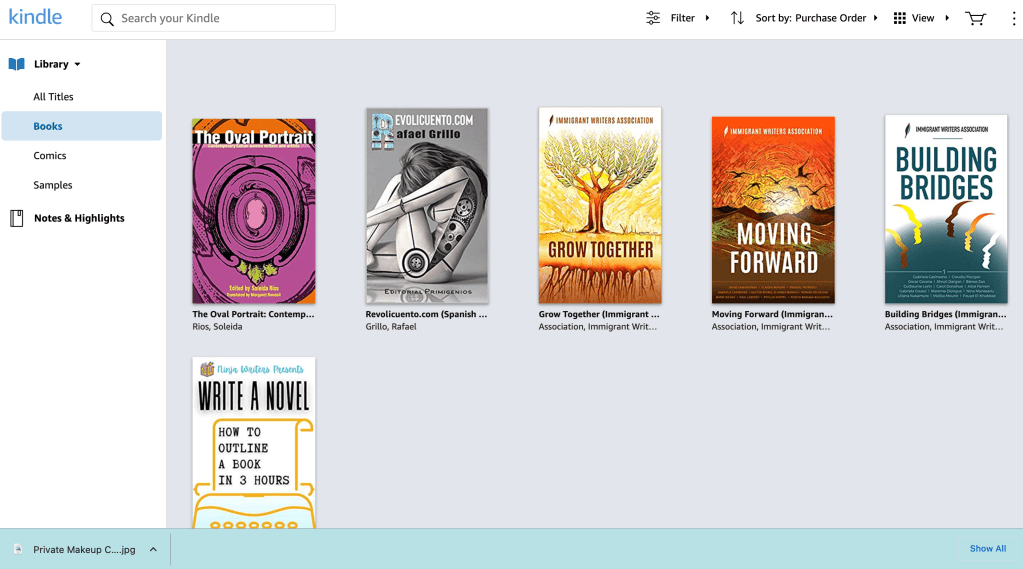Expand the Library dropdown arrow
This screenshot has height=569, width=1023.
pos(78,65)
